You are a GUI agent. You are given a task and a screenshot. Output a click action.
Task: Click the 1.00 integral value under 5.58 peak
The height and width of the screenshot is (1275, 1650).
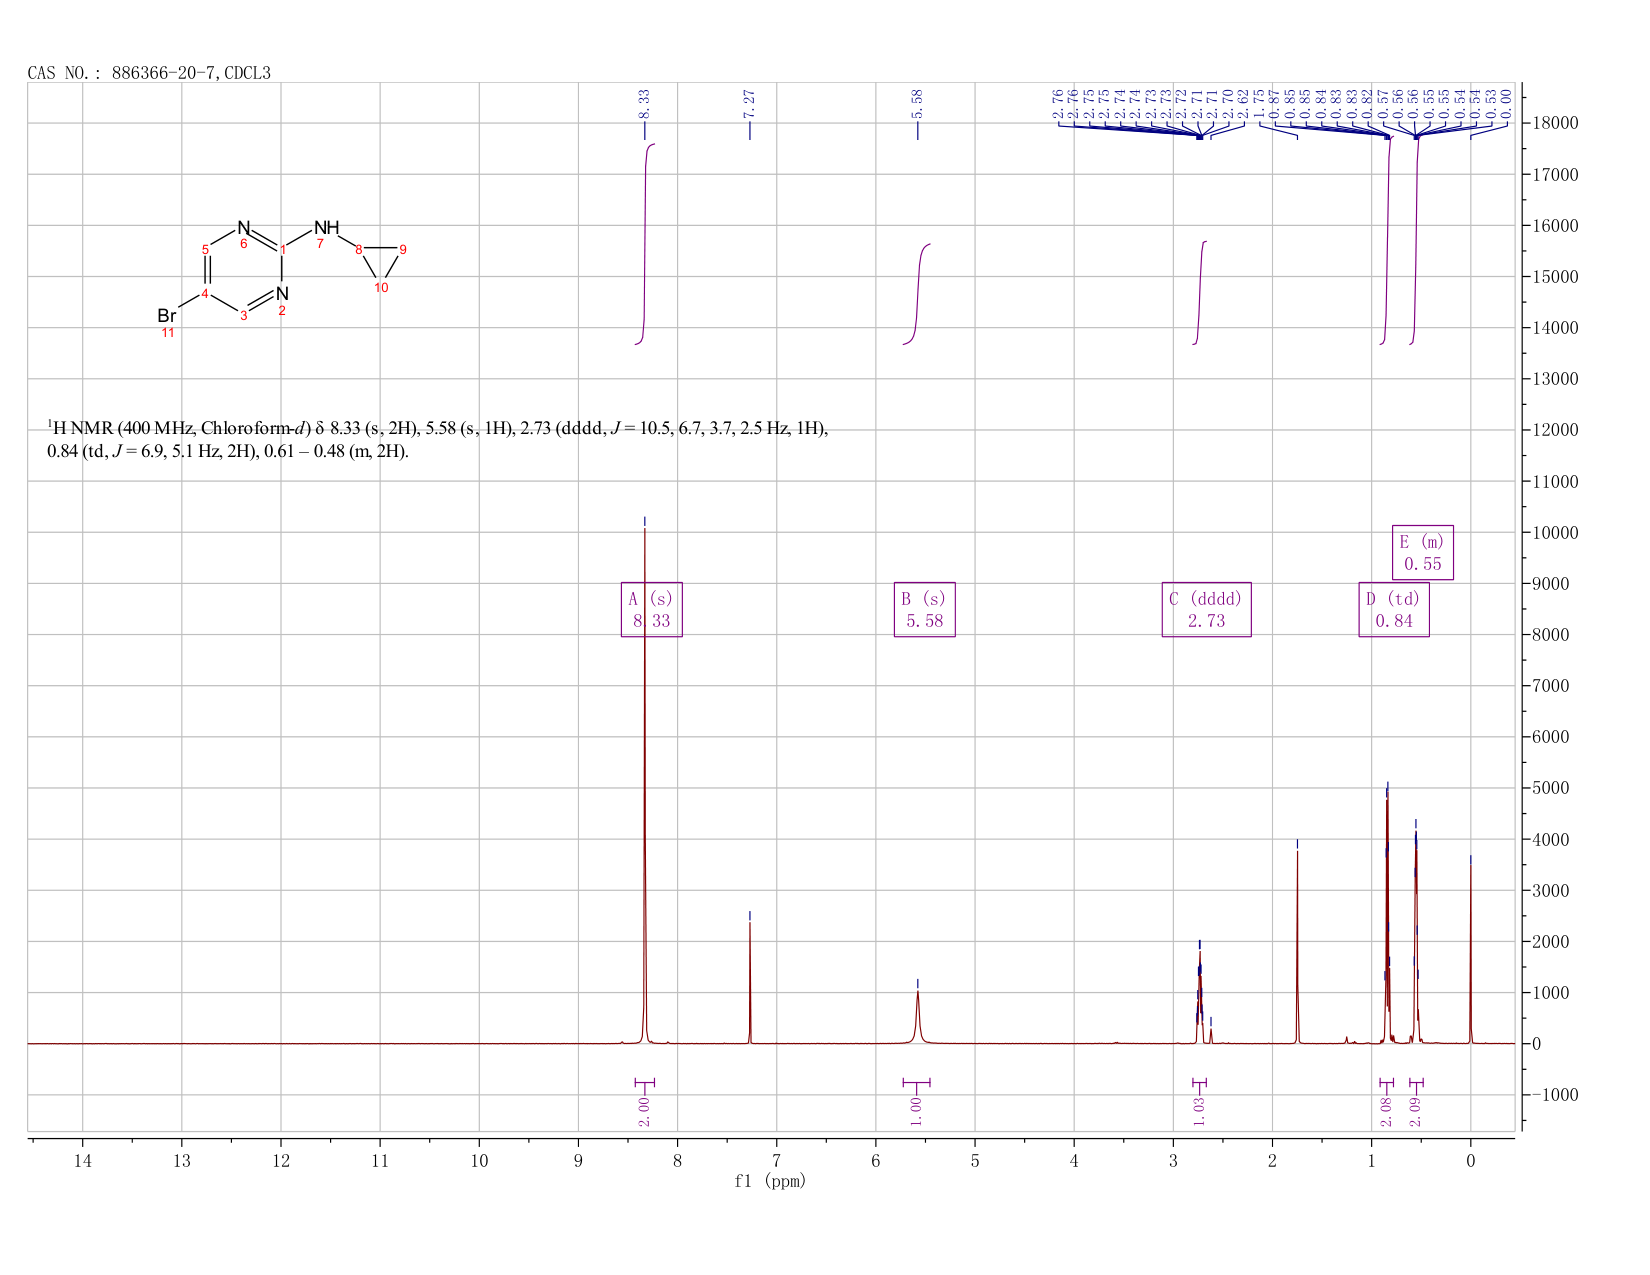916,1111
